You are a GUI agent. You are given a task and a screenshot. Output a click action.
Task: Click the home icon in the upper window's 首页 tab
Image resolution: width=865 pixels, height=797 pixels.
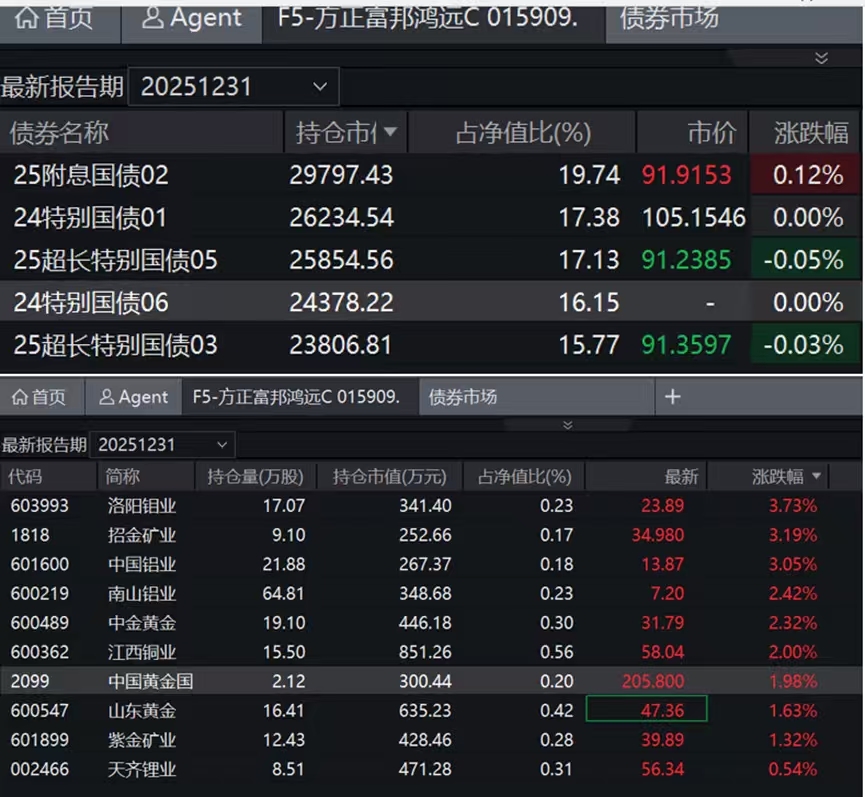click(26, 18)
